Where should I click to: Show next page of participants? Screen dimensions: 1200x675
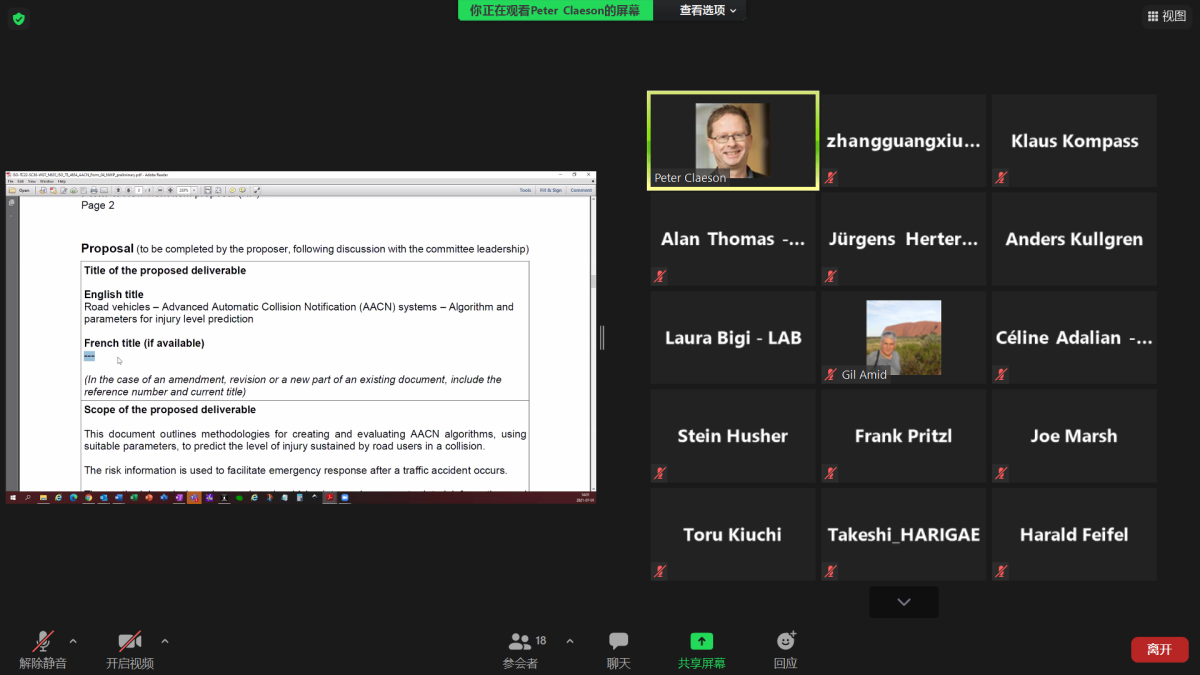[x=903, y=602]
